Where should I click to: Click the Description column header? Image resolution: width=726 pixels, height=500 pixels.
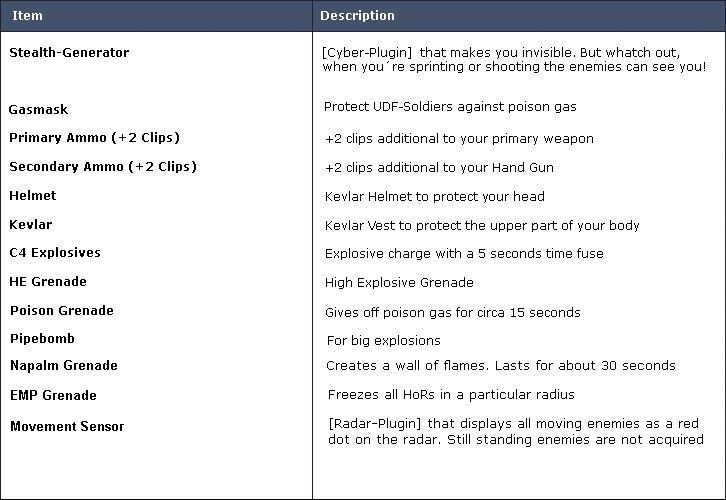pos(357,16)
